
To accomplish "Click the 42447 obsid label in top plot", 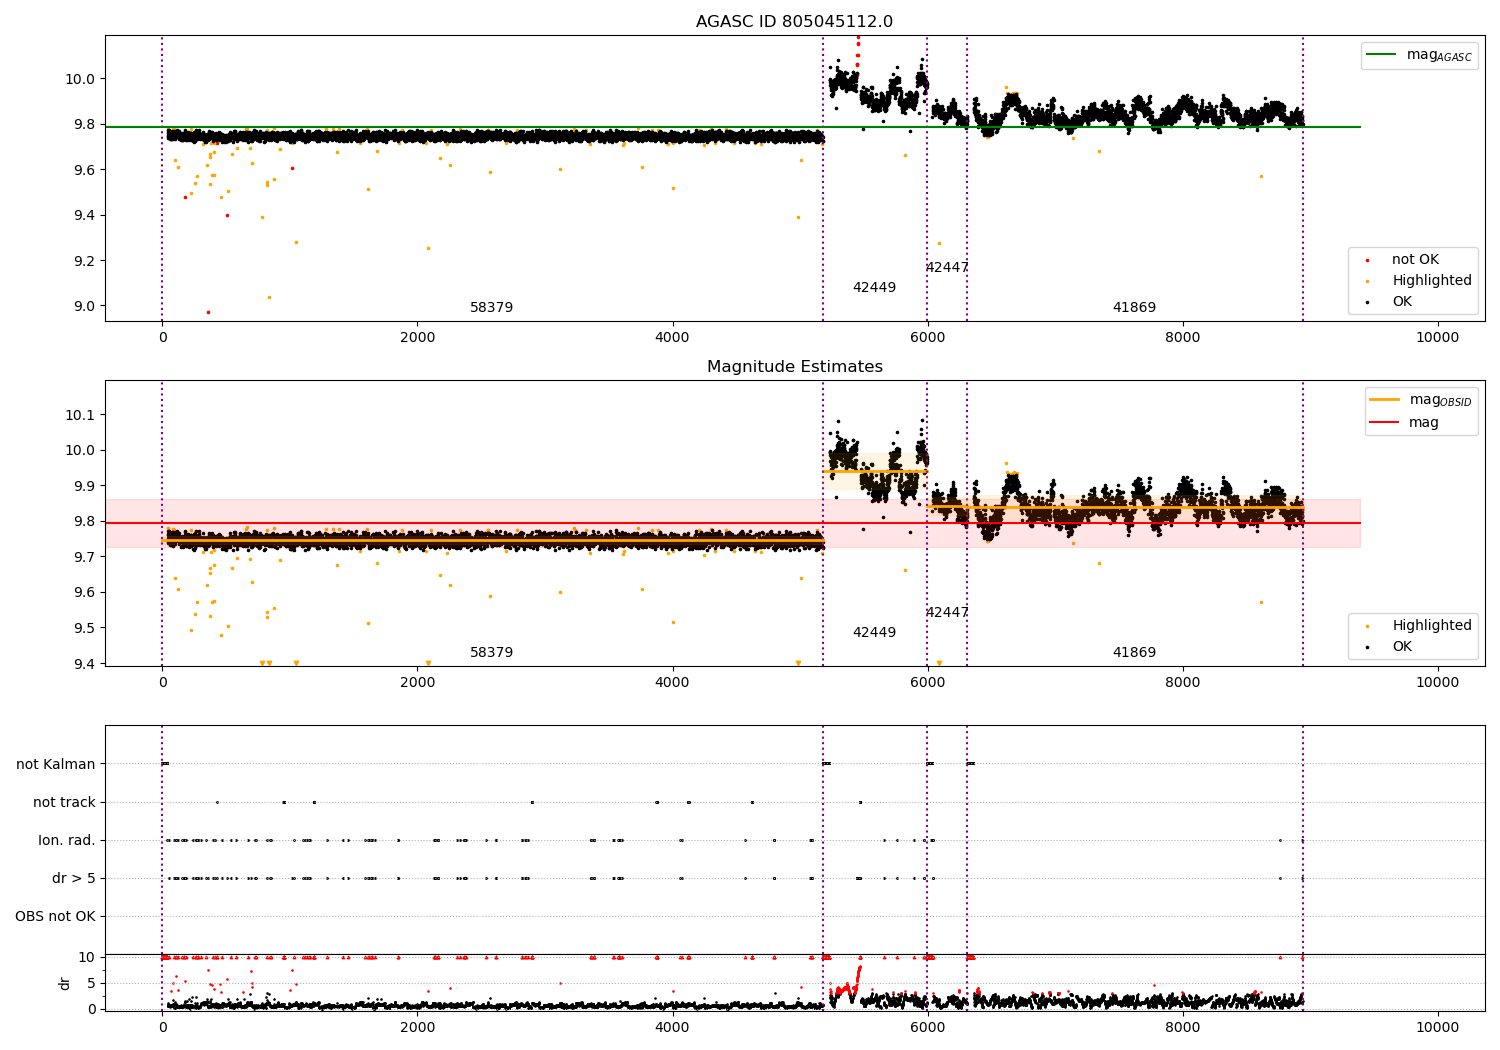I will [947, 268].
